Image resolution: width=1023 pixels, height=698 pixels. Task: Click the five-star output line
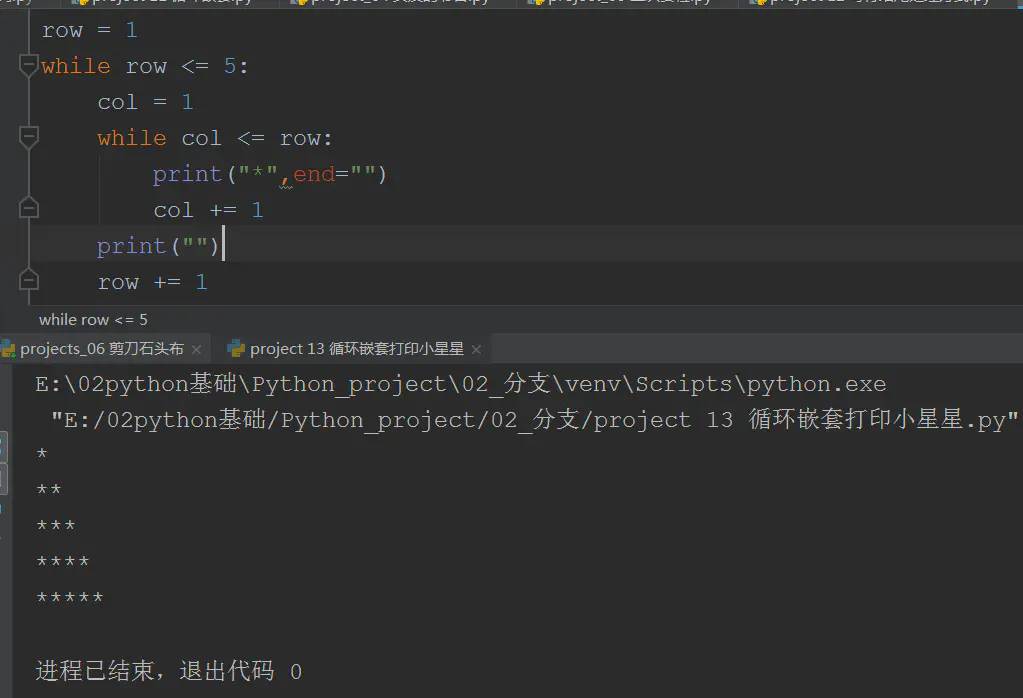point(70,597)
